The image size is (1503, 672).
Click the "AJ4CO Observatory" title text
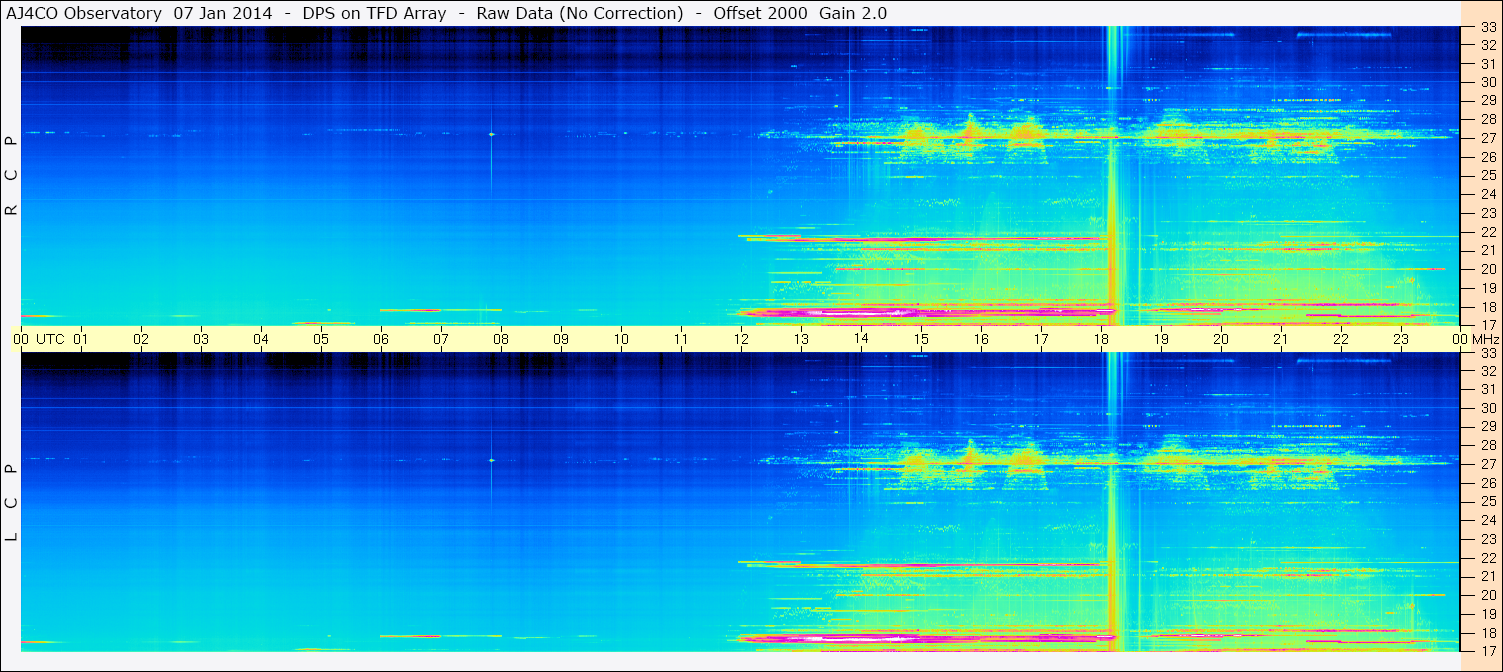[x=86, y=13]
